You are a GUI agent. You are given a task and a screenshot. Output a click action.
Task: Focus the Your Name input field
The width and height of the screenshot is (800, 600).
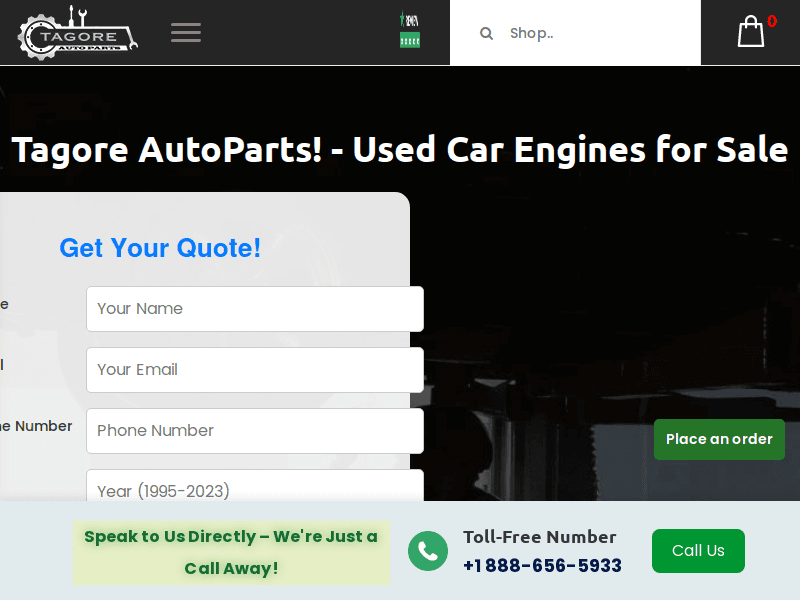point(254,309)
